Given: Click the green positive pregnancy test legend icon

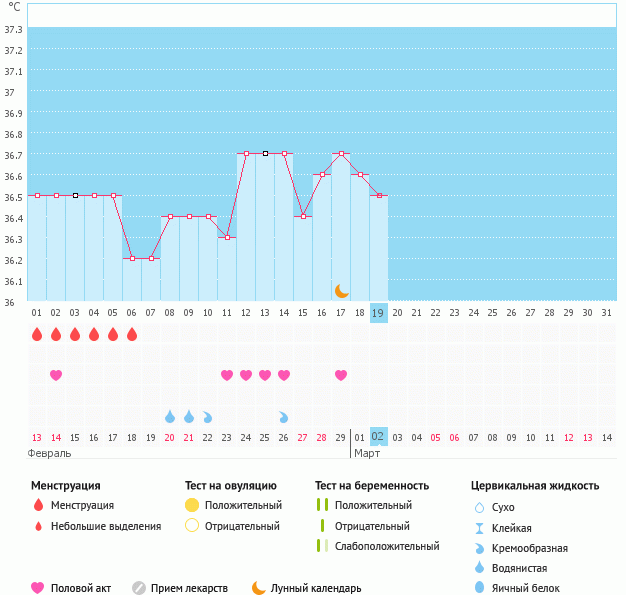Looking at the screenshot, I should coord(321,505).
